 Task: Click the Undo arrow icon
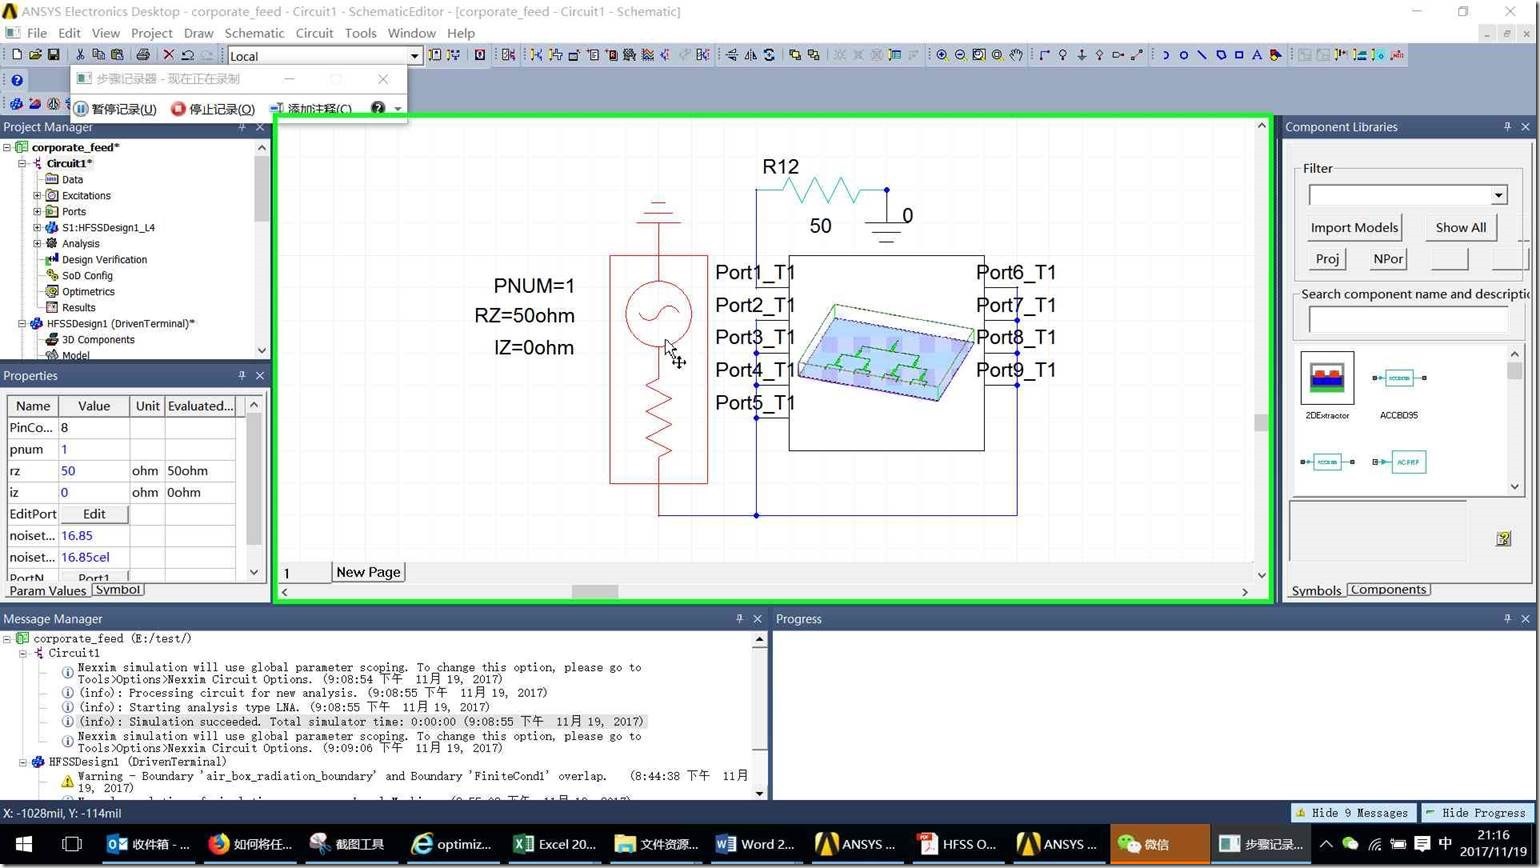coord(187,55)
